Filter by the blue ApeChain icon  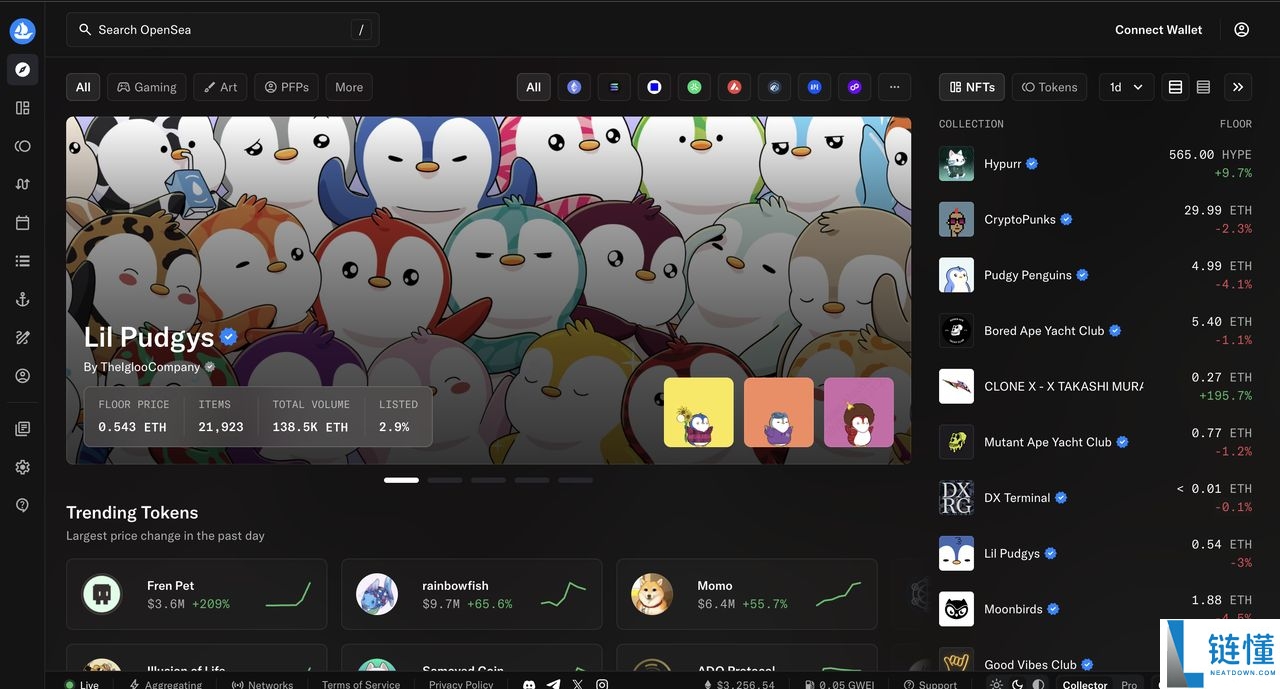click(814, 87)
